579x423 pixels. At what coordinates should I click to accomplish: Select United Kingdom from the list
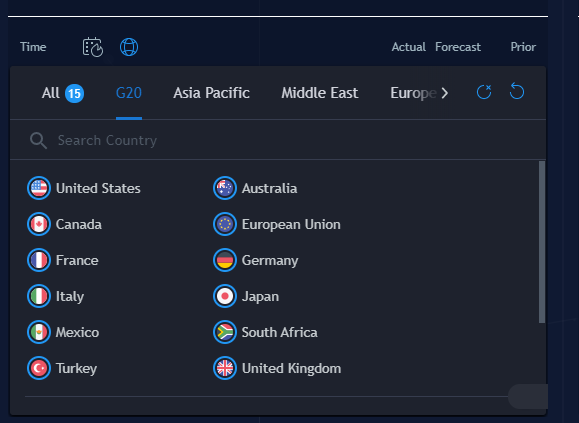(277, 368)
